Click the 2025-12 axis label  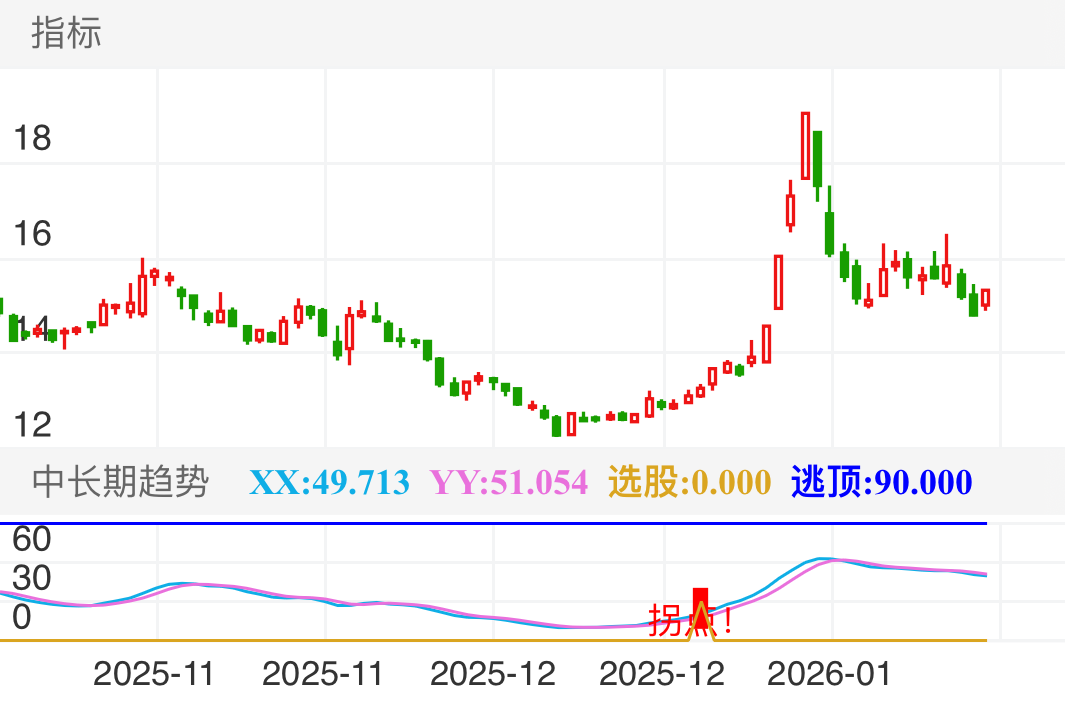pyautogui.click(x=494, y=674)
